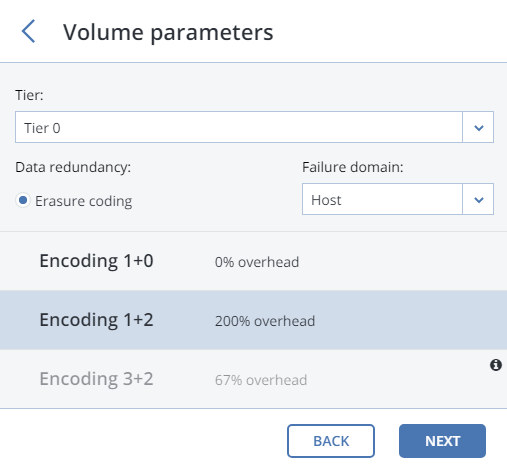Proceed with the NEXT button
Viewport: 507px width, 470px height.
442,441
